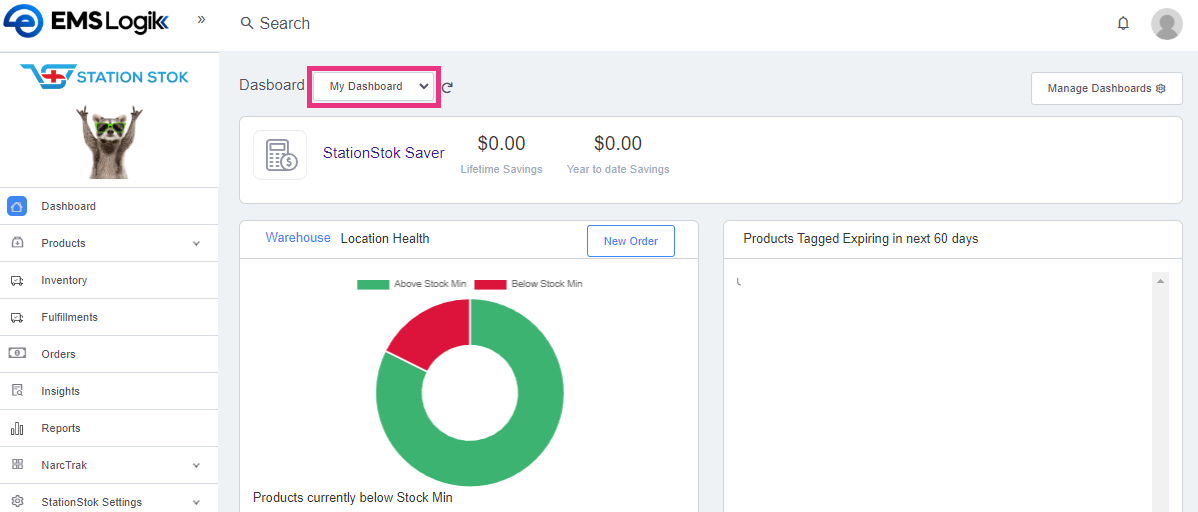
Task: Click the Fulfillments truck icon
Action: 18,317
